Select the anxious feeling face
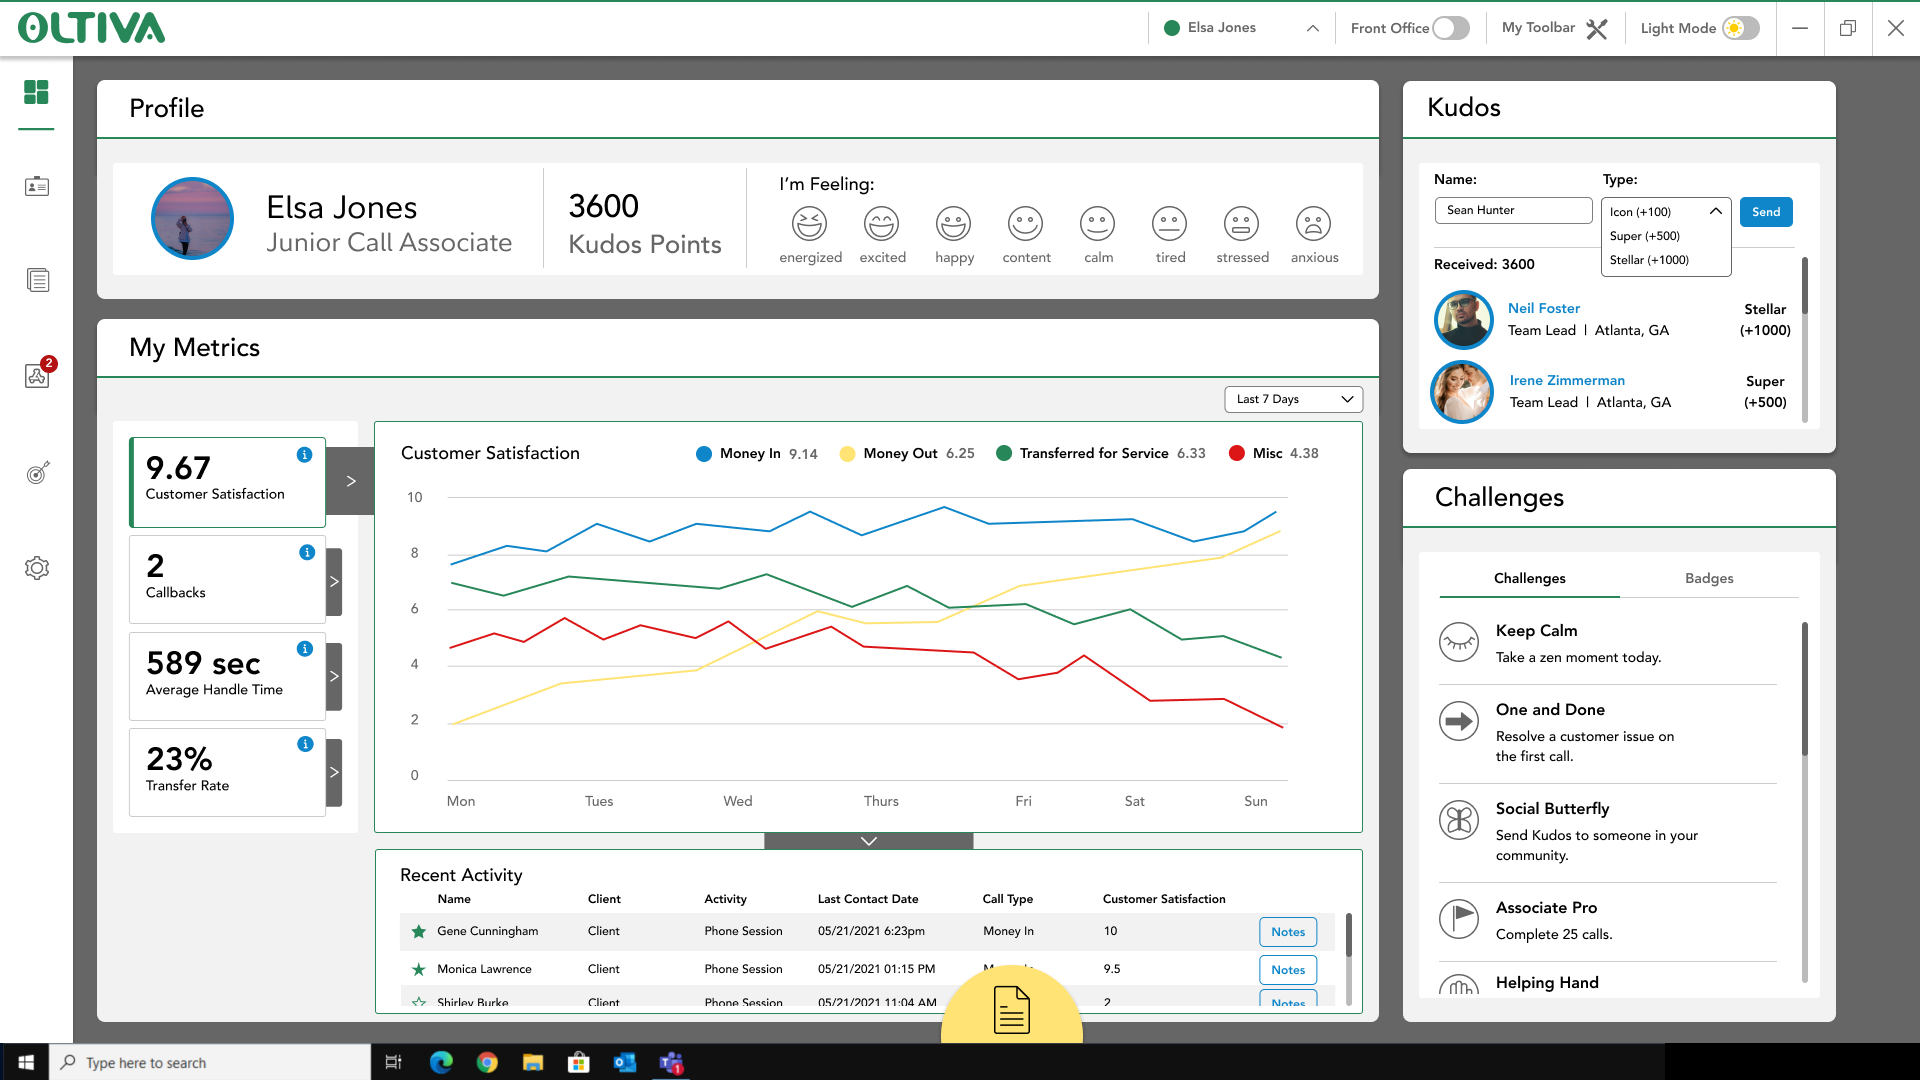Screen dimensions: 1920x1080 click(1314, 224)
